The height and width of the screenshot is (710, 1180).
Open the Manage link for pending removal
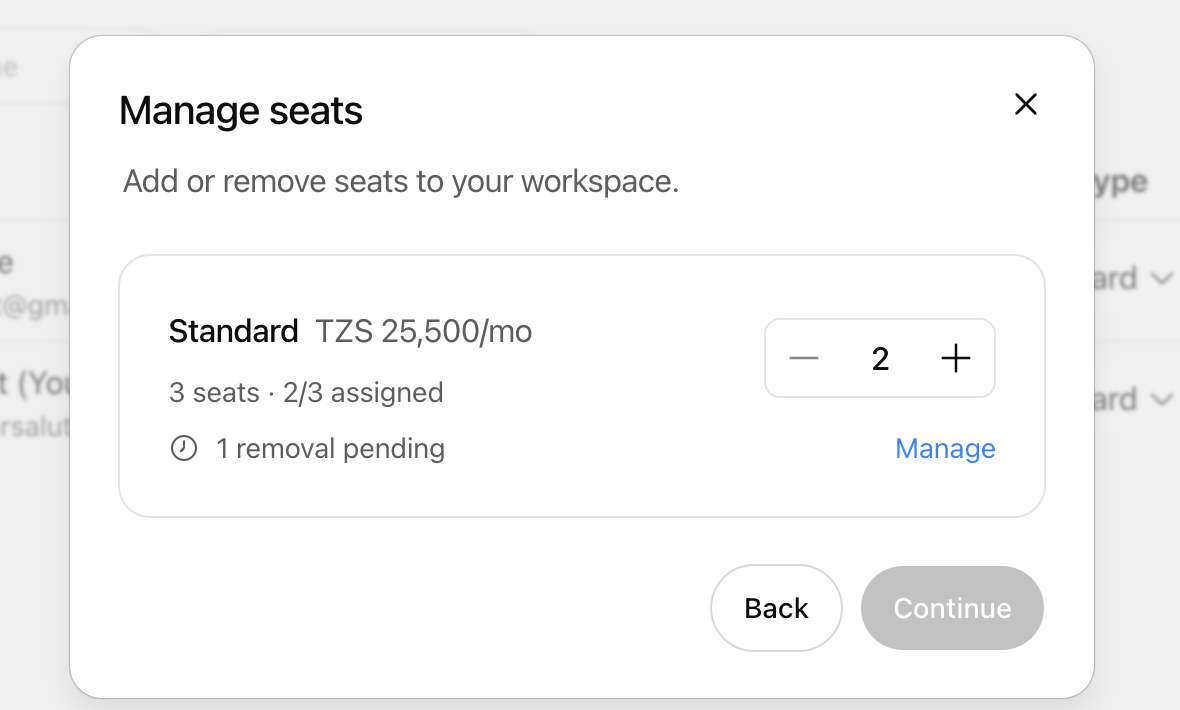coord(945,449)
